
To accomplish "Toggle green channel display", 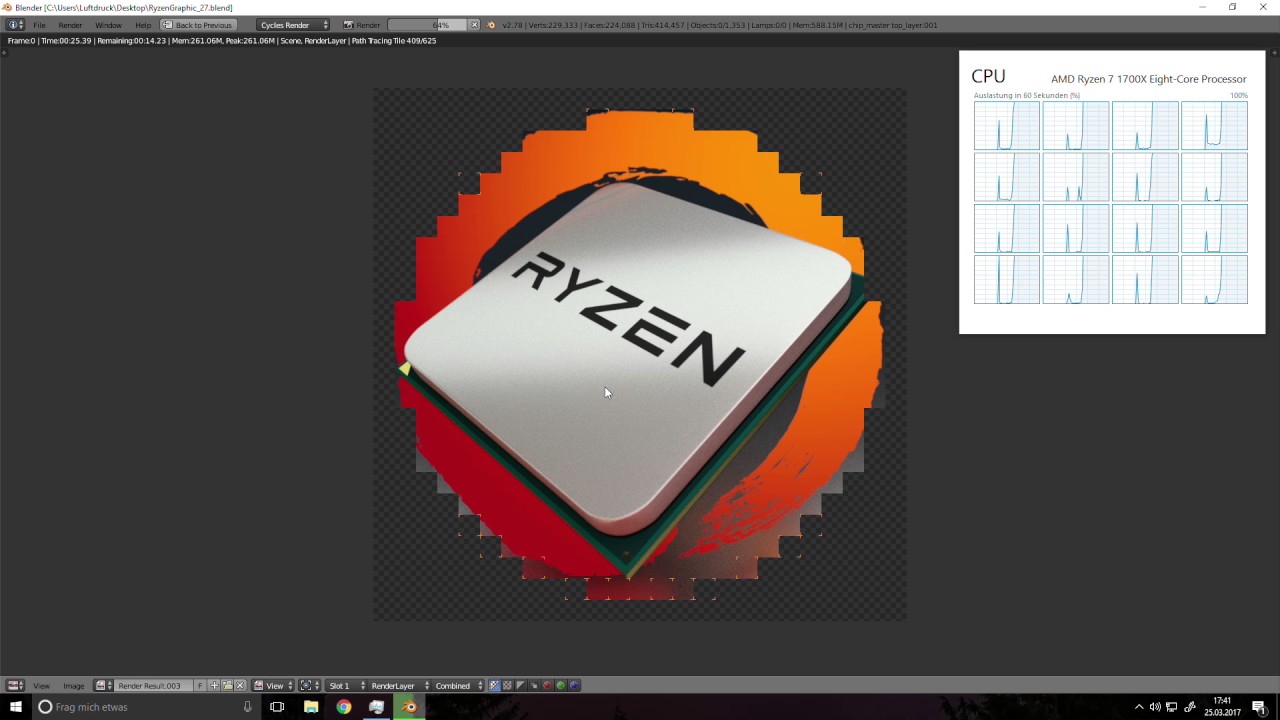I will pos(560,686).
